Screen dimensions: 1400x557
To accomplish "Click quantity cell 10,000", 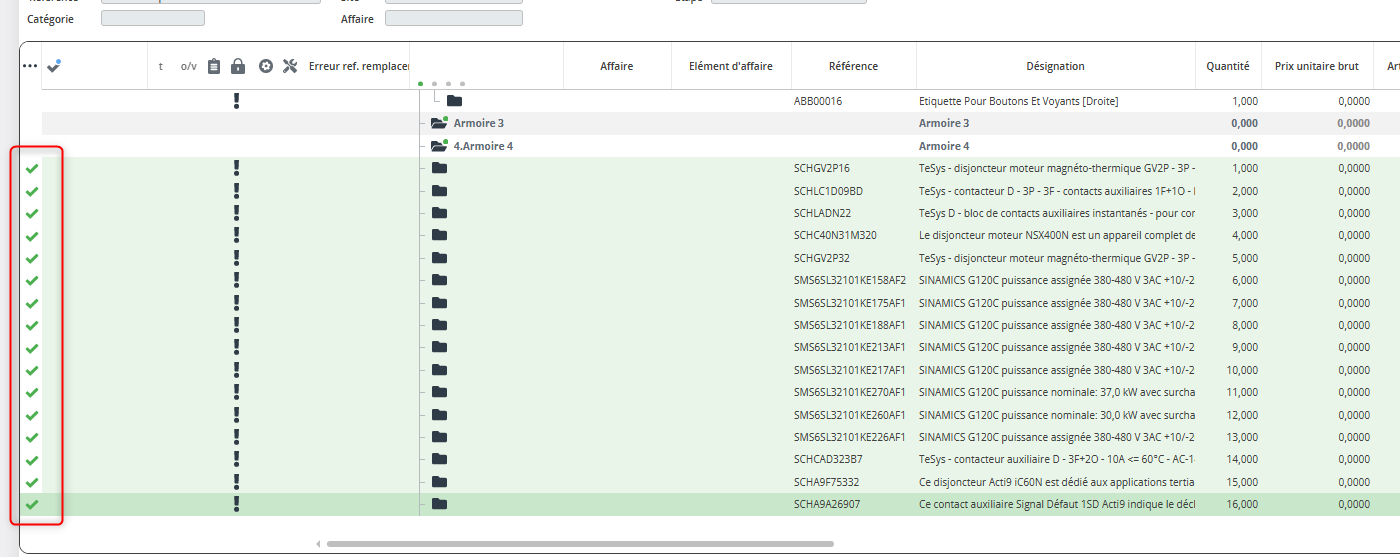I will (1242, 370).
